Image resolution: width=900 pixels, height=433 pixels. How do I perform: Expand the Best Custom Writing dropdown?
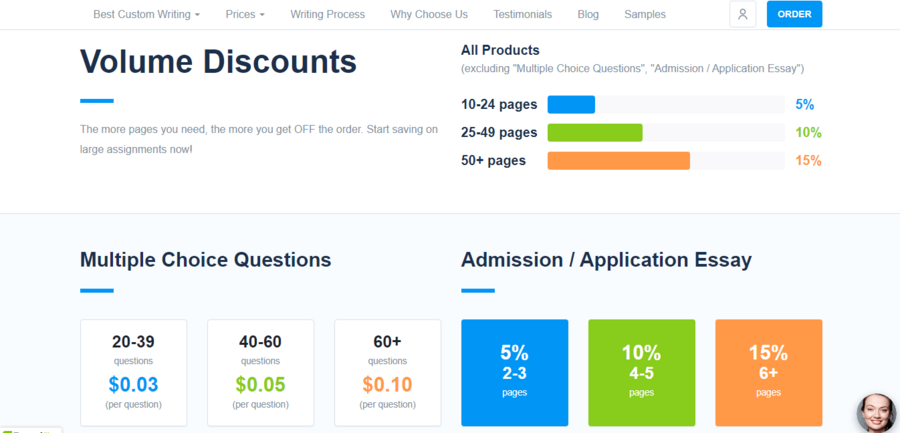click(146, 14)
